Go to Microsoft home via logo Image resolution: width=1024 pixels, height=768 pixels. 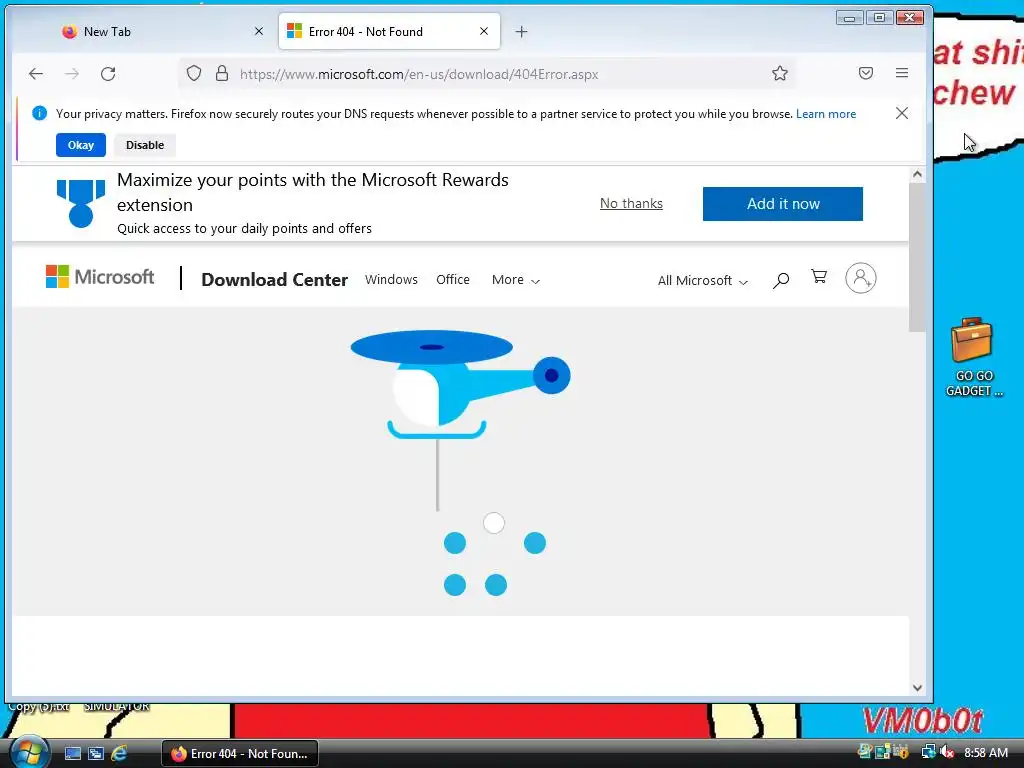coord(100,277)
